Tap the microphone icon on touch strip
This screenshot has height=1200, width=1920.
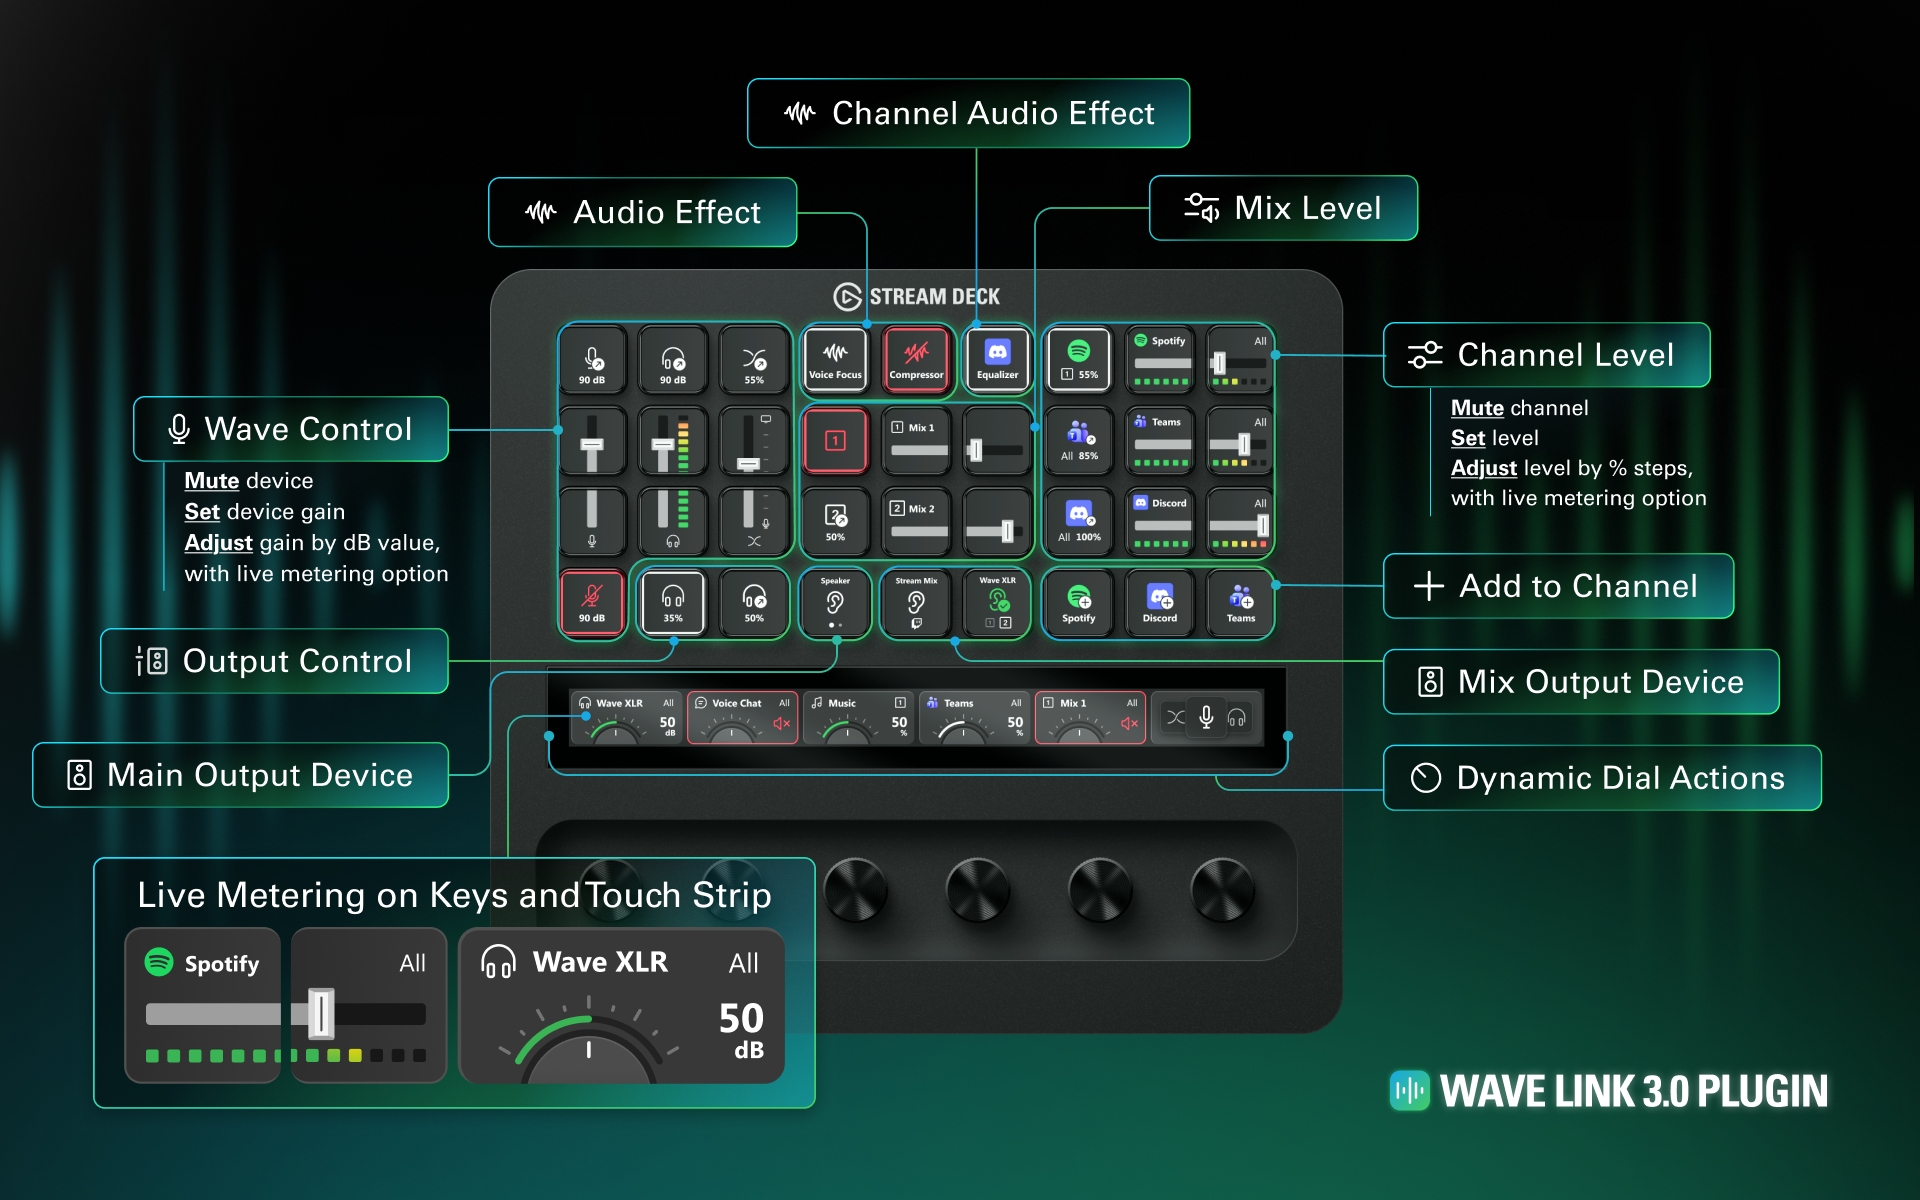click(x=1206, y=717)
